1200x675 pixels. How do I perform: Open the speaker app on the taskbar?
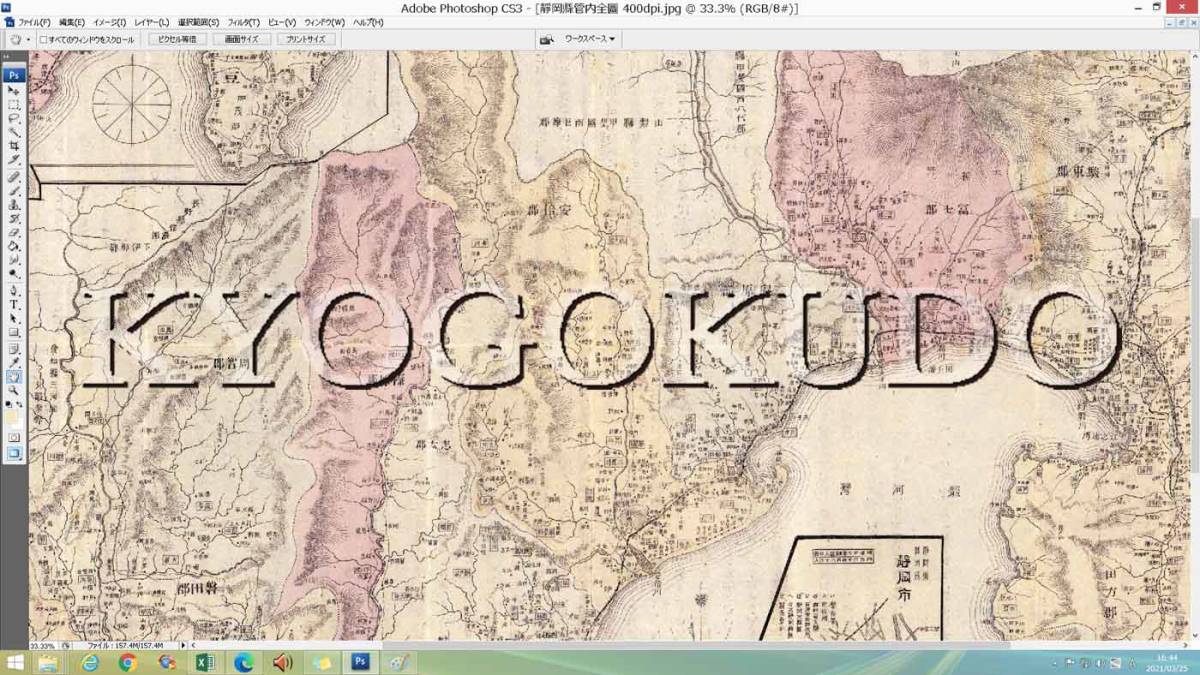[x=282, y=663]
